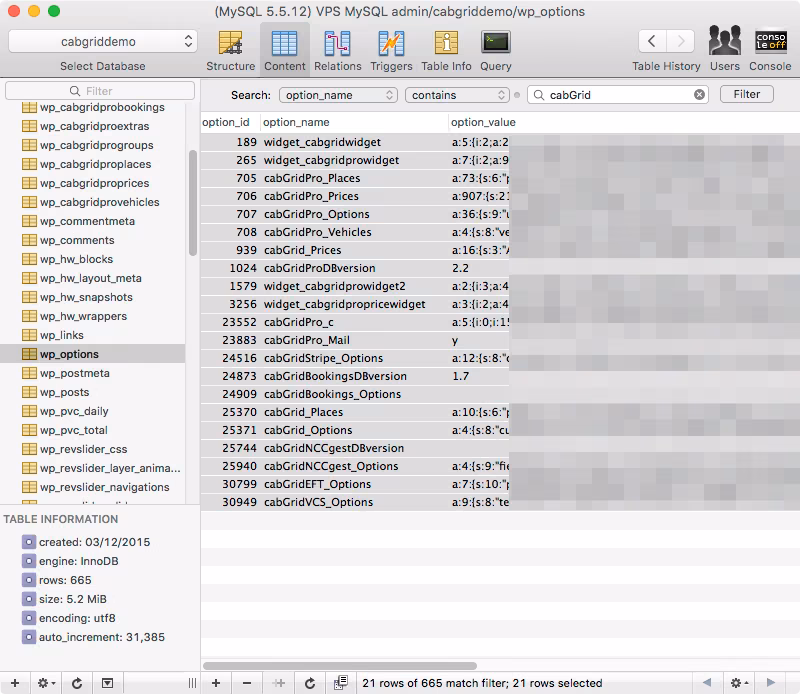Open the Query editor
800x694 pixels.
[x=495, y=51]
